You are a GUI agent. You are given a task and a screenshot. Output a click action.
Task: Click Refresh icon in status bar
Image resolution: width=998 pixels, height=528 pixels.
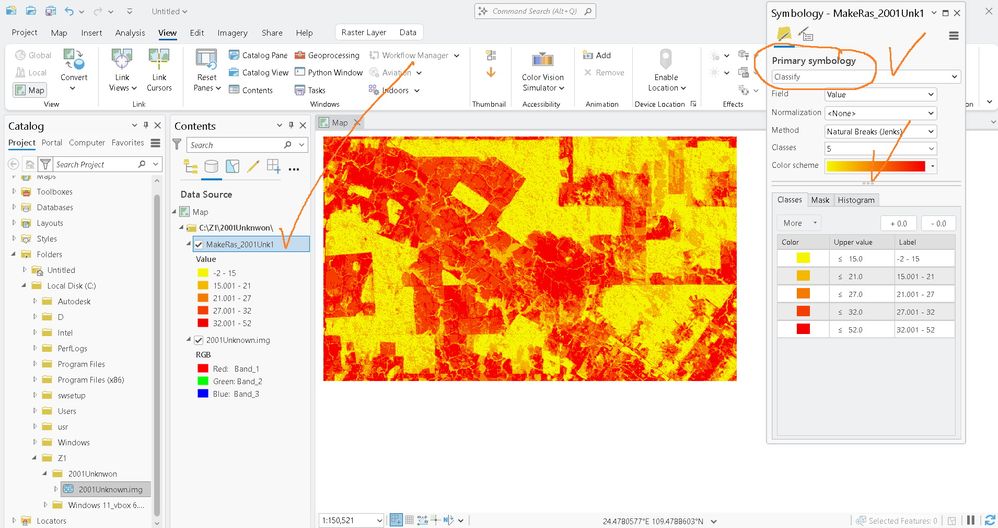990,520
